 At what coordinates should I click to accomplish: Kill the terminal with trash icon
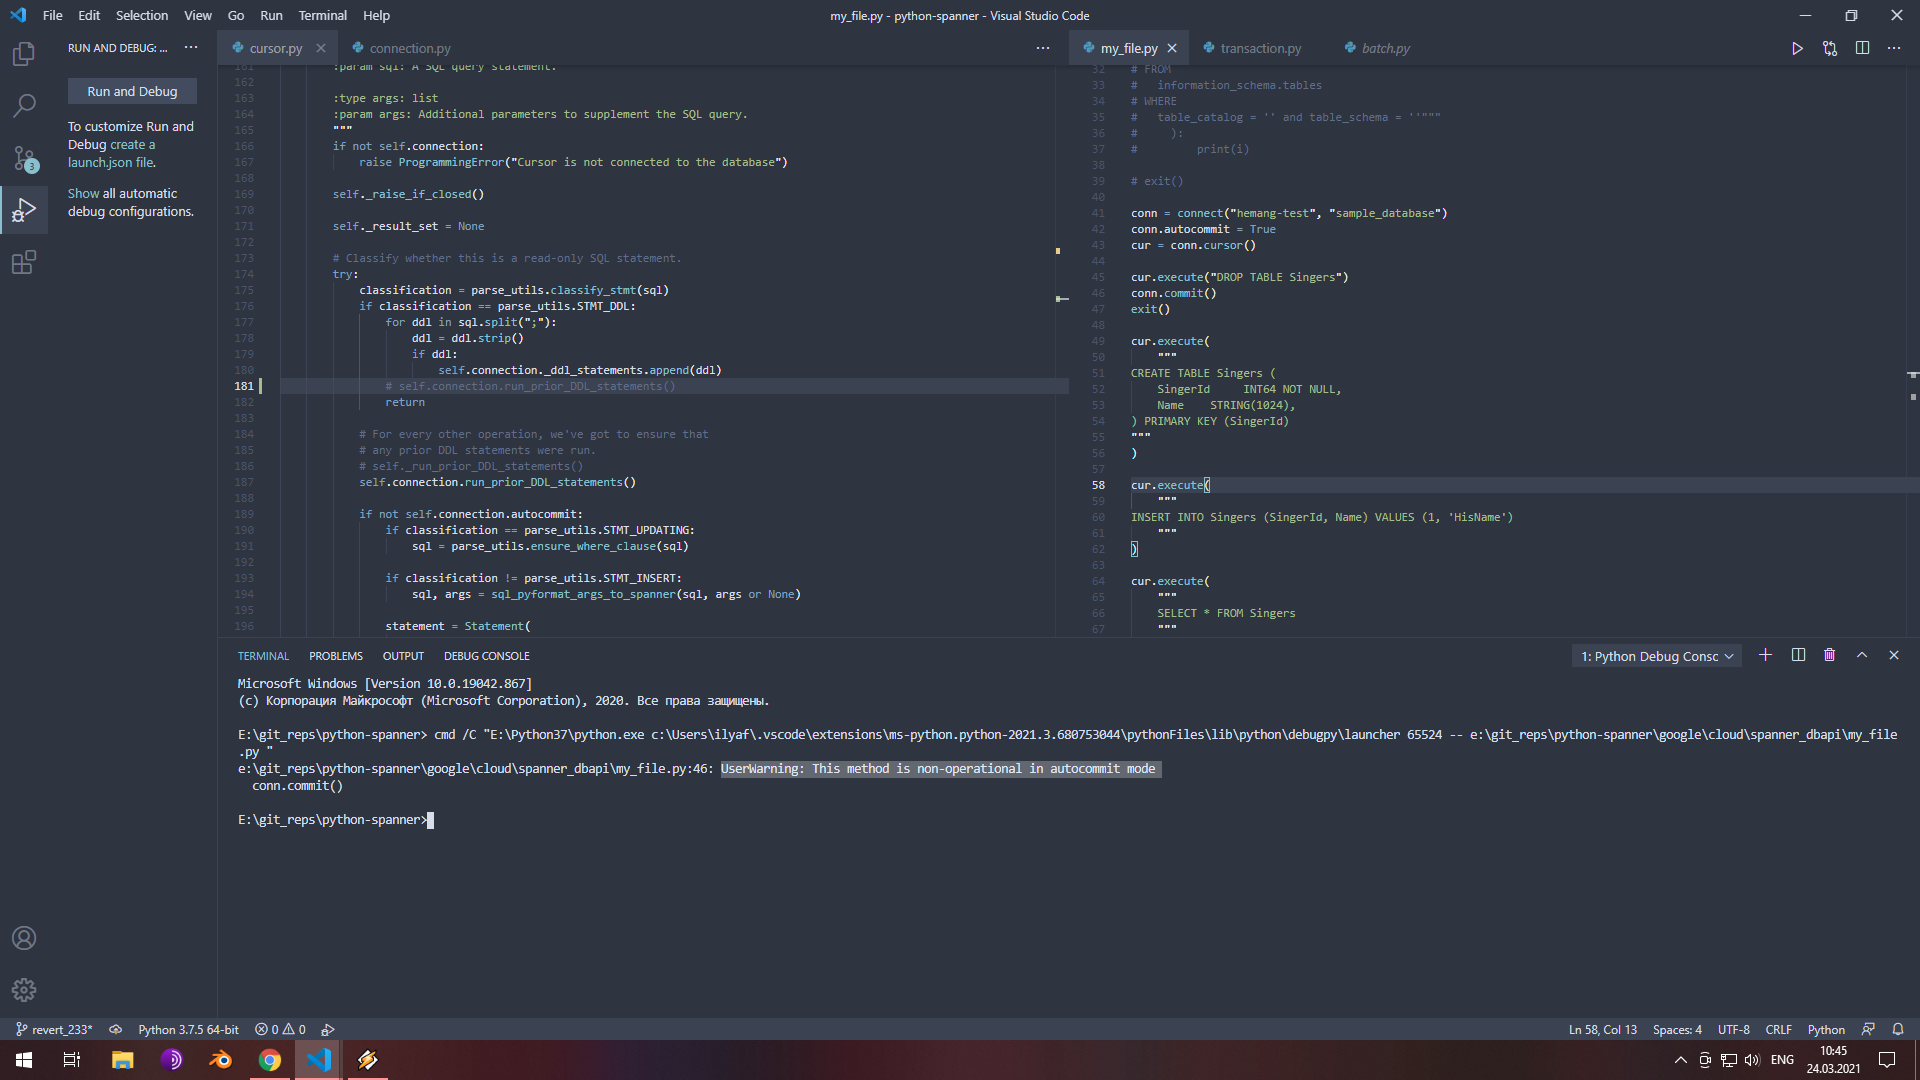1830,655
